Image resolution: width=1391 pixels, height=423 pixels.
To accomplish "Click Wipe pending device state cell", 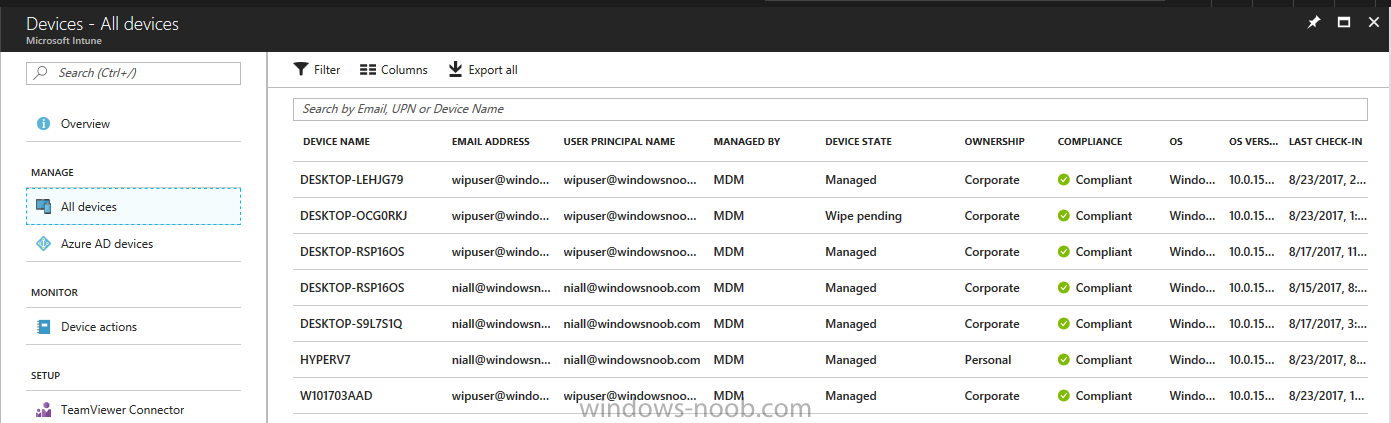I will [x=863, y=216].
